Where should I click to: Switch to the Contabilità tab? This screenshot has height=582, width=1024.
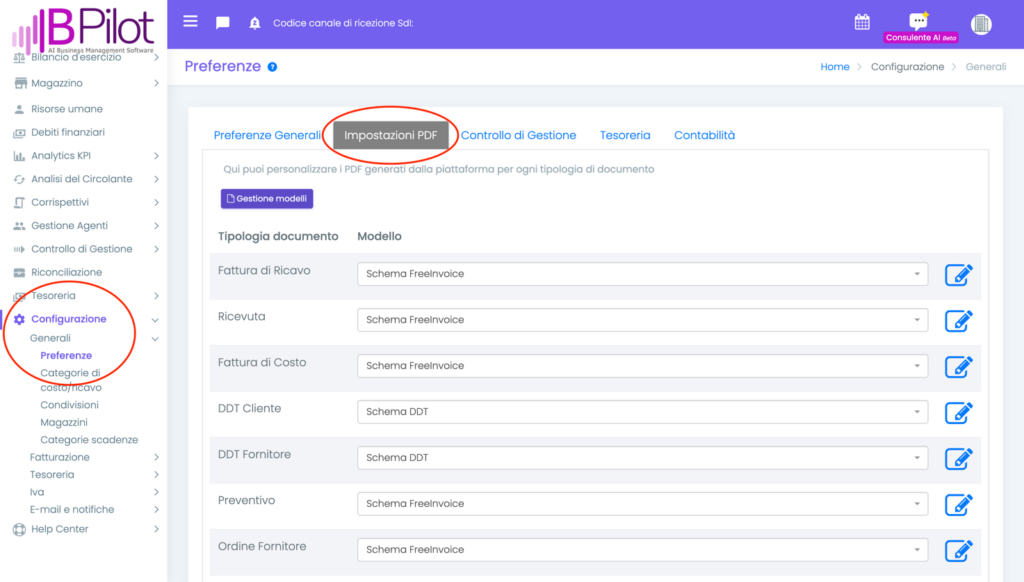704,135
